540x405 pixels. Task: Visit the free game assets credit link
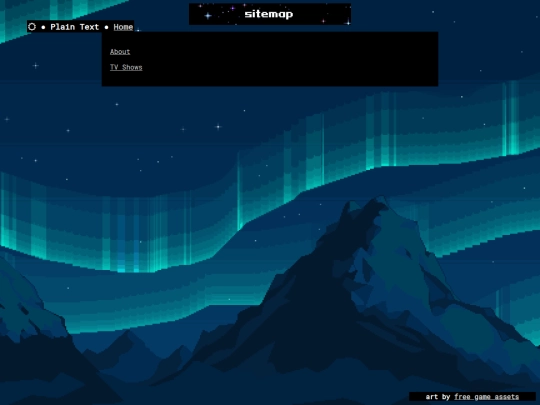(x=486, y=397)
